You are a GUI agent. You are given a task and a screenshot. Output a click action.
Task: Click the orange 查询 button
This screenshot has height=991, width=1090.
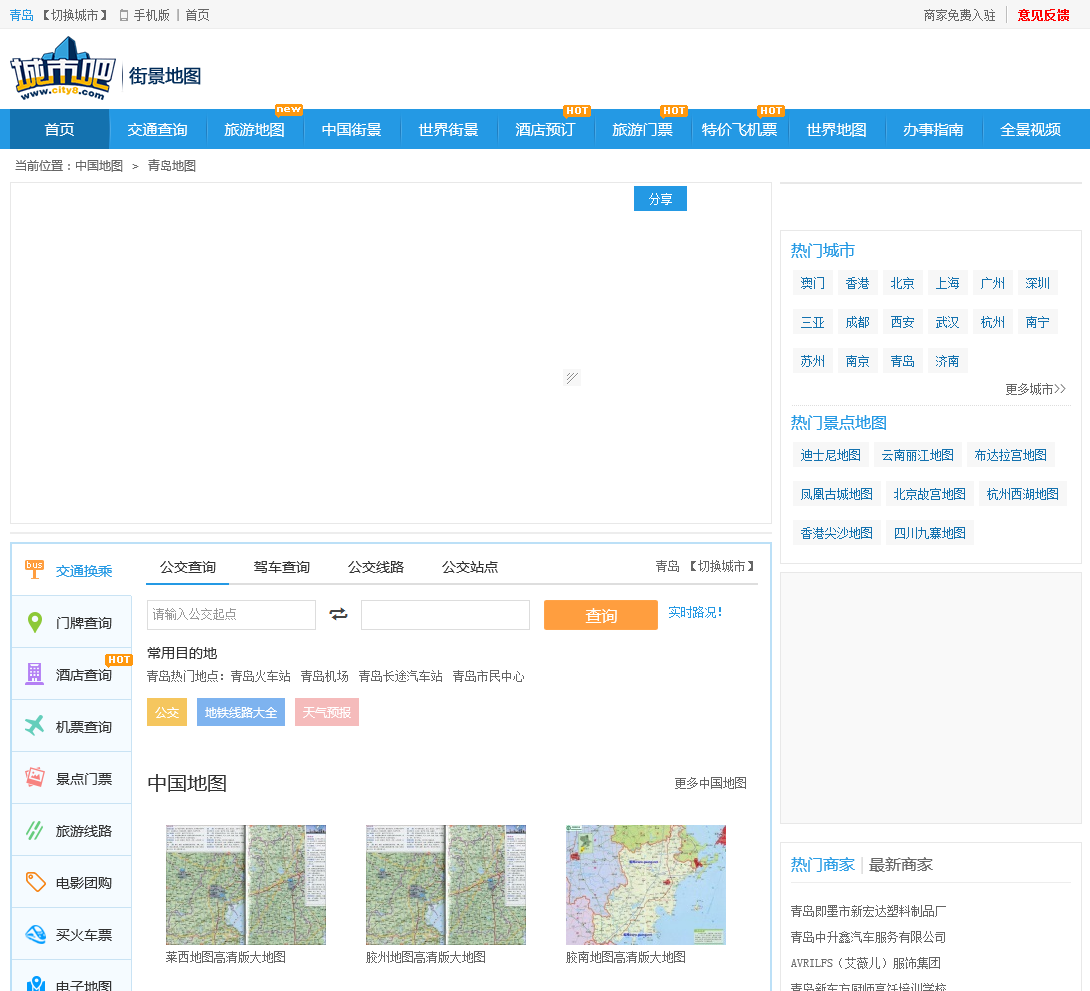point(601,615)
